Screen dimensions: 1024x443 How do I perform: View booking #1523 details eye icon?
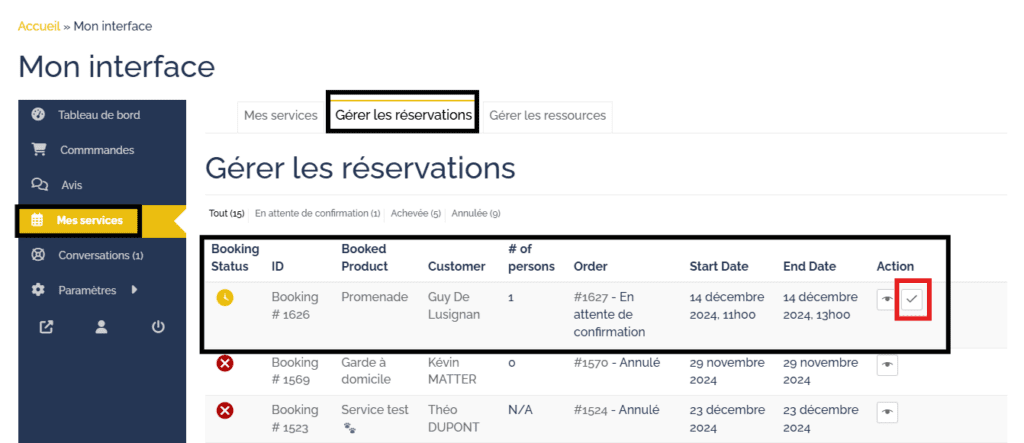[x=887, y=412]
